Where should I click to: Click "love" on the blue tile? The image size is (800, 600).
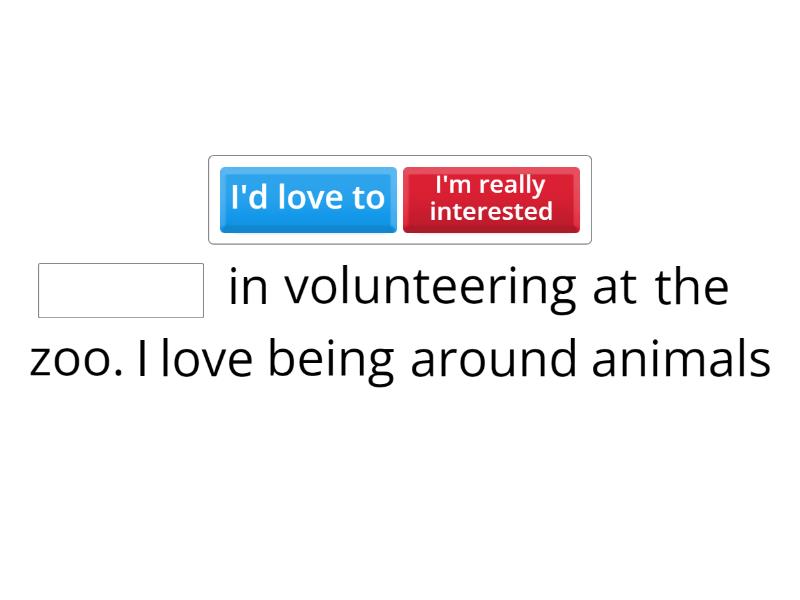coord(311,198)
